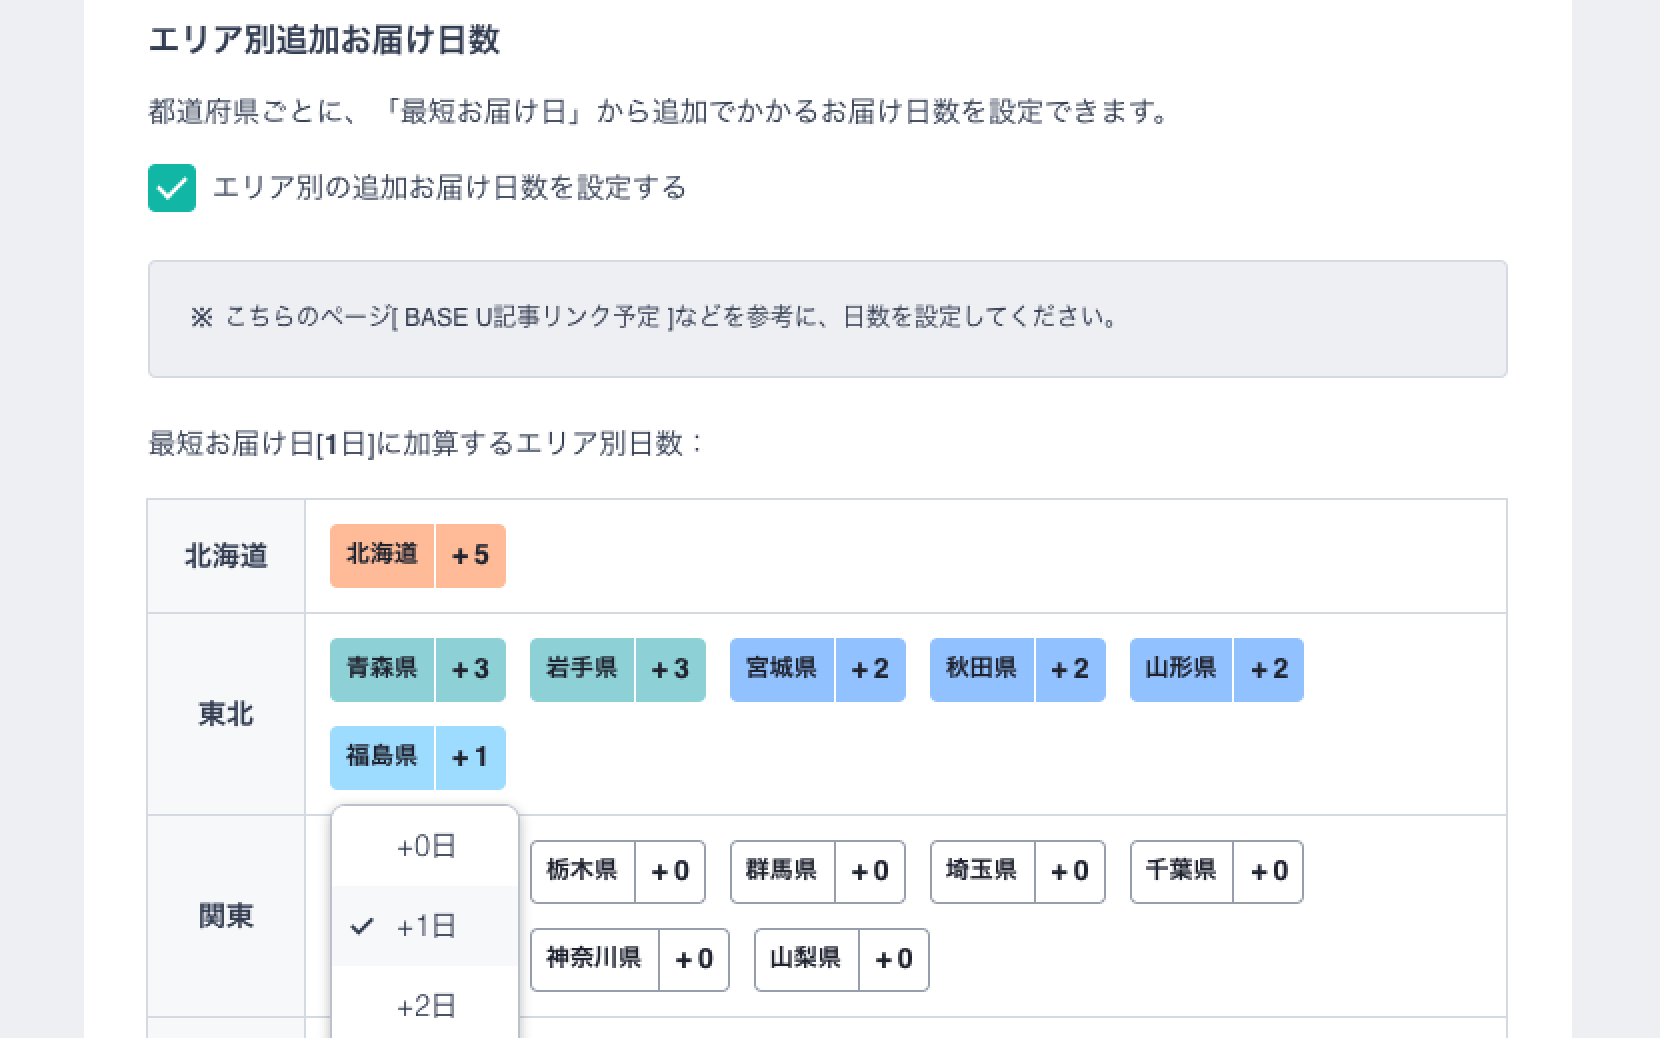Viewport: 1660px width, 1038px height.
Task: Open the 北海道 +5 days dropdown
Action: click(418, 556)
